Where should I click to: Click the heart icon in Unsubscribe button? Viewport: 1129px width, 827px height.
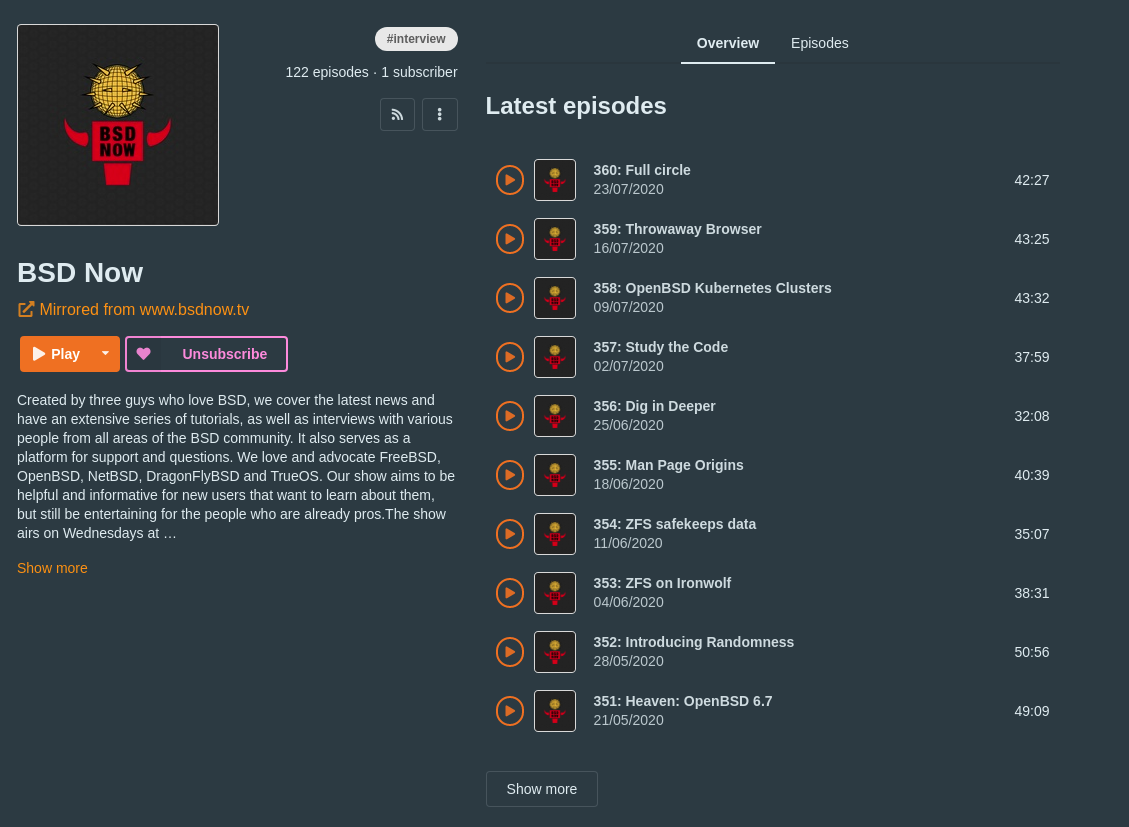[x=143, y=353]
